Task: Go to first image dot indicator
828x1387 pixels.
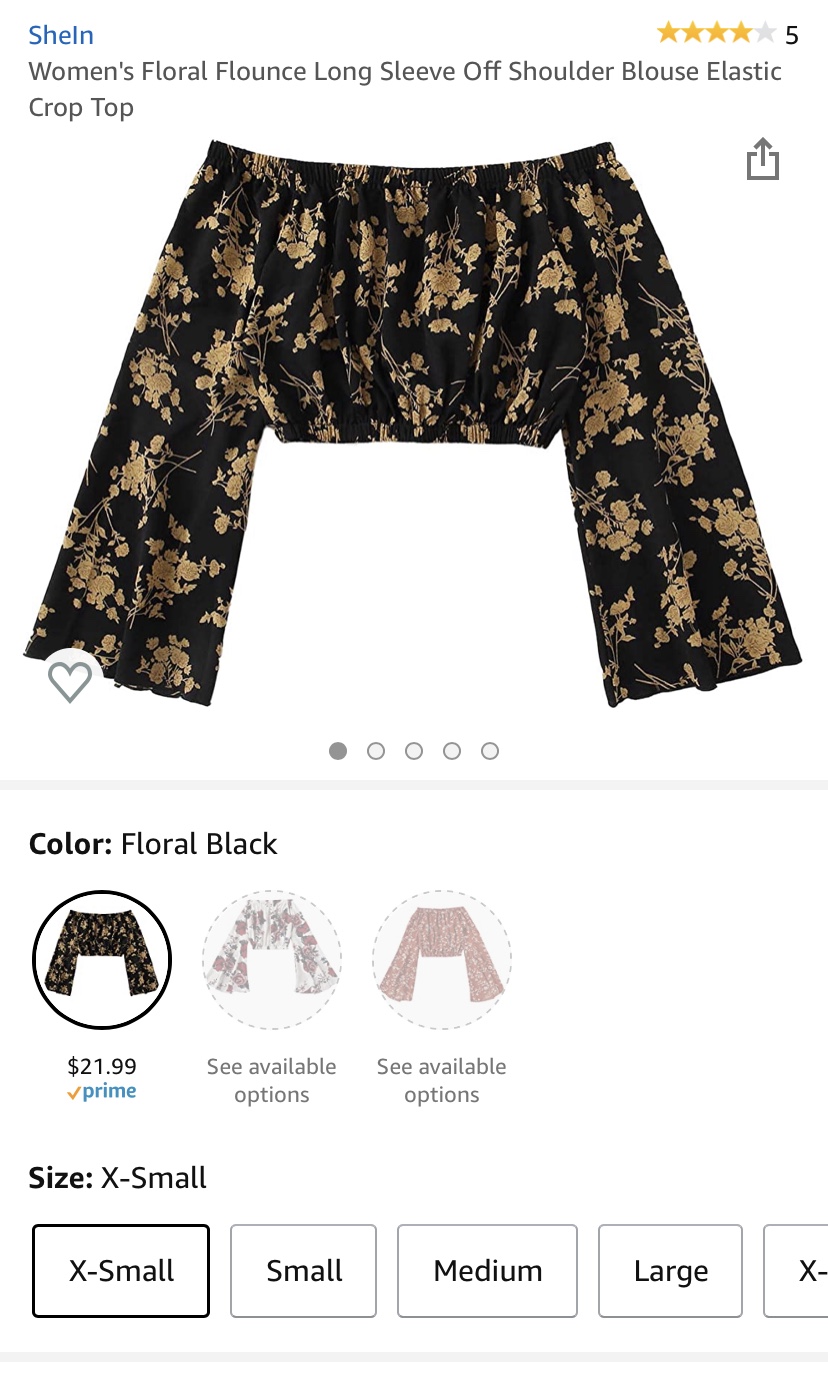Action: (338, 751)
